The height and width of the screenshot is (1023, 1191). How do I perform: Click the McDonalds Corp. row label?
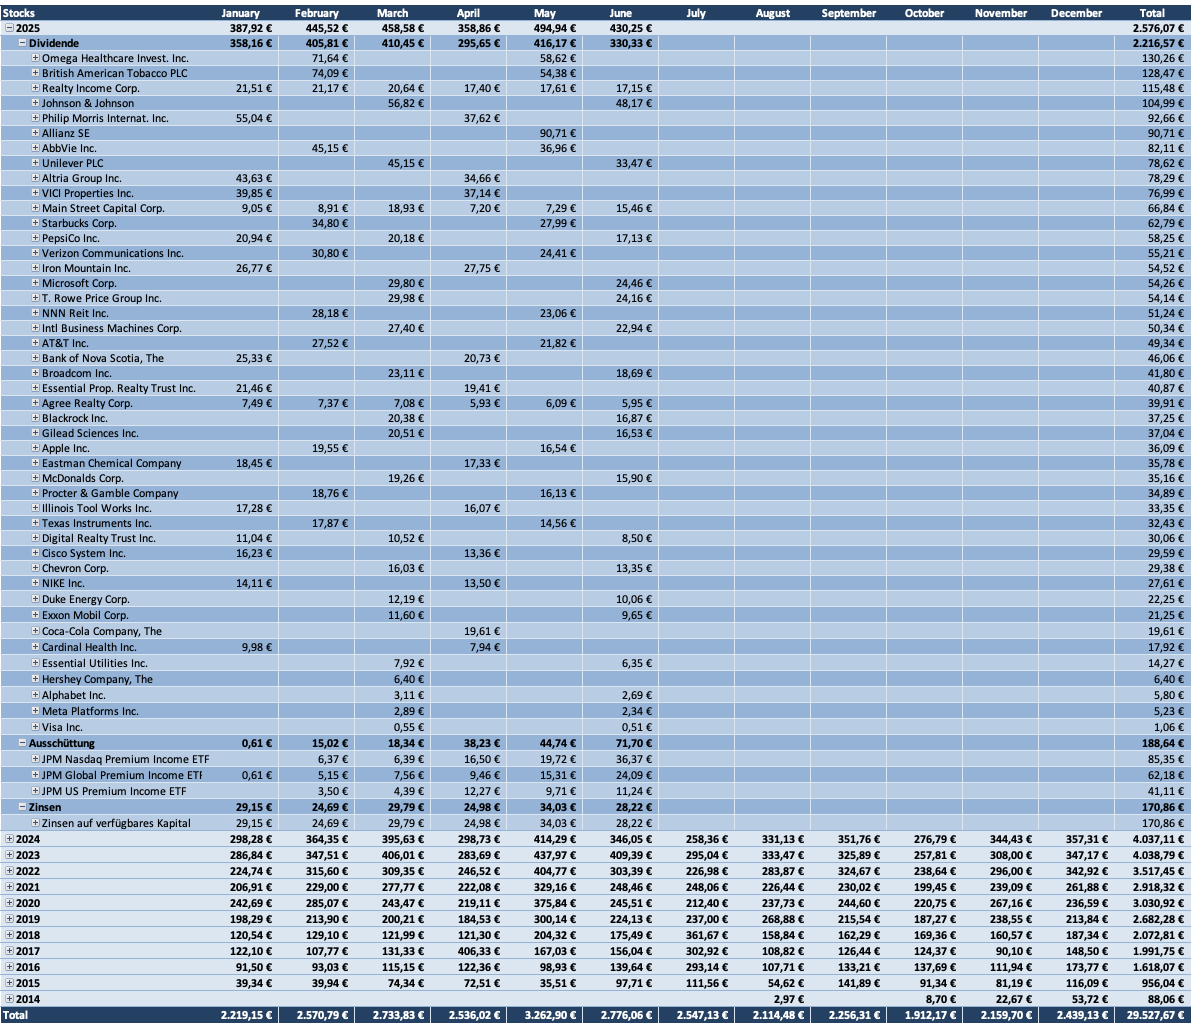[83, 478]
